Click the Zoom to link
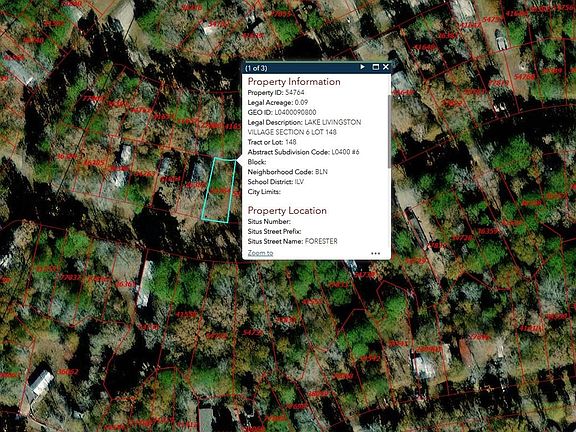 [260, 253]
